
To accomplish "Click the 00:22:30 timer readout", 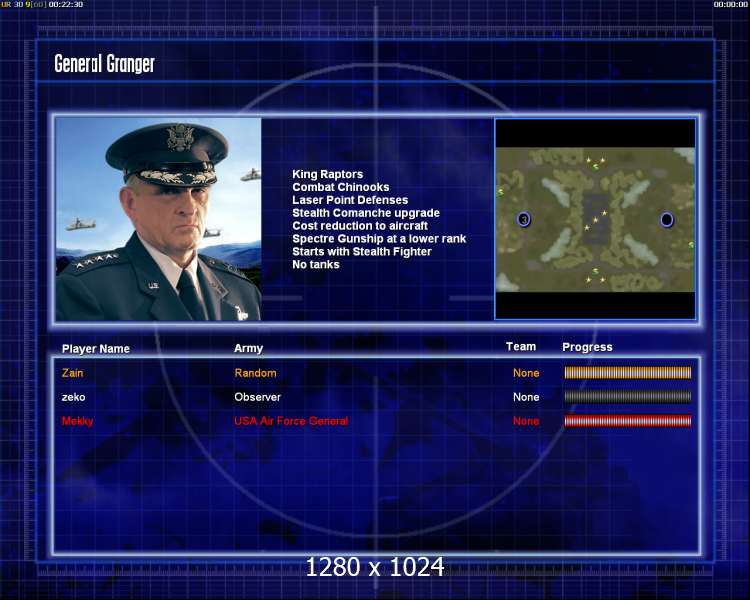I will (x=66, y=4).
